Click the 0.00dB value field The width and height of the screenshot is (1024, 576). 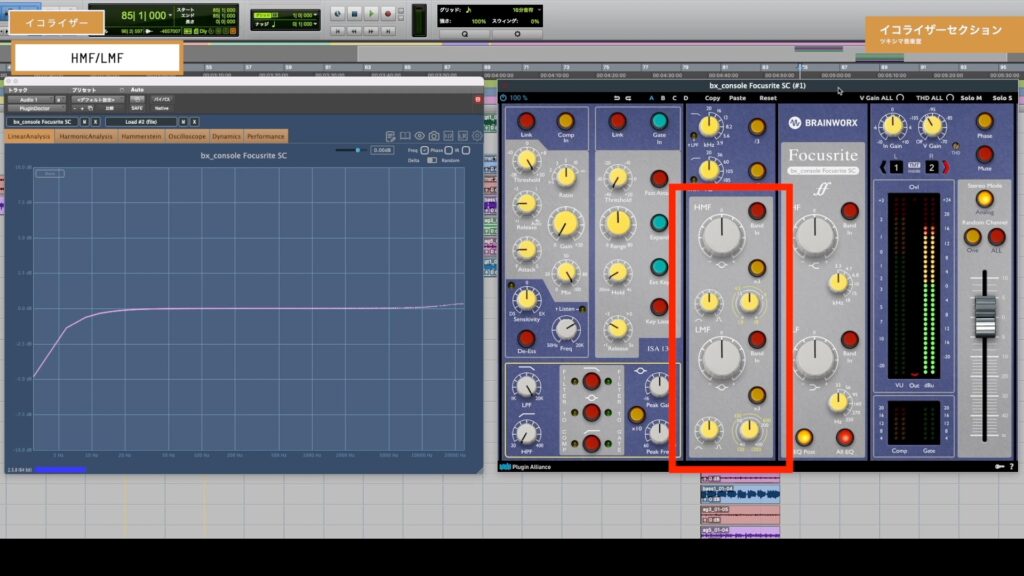[x=382, y=150]
